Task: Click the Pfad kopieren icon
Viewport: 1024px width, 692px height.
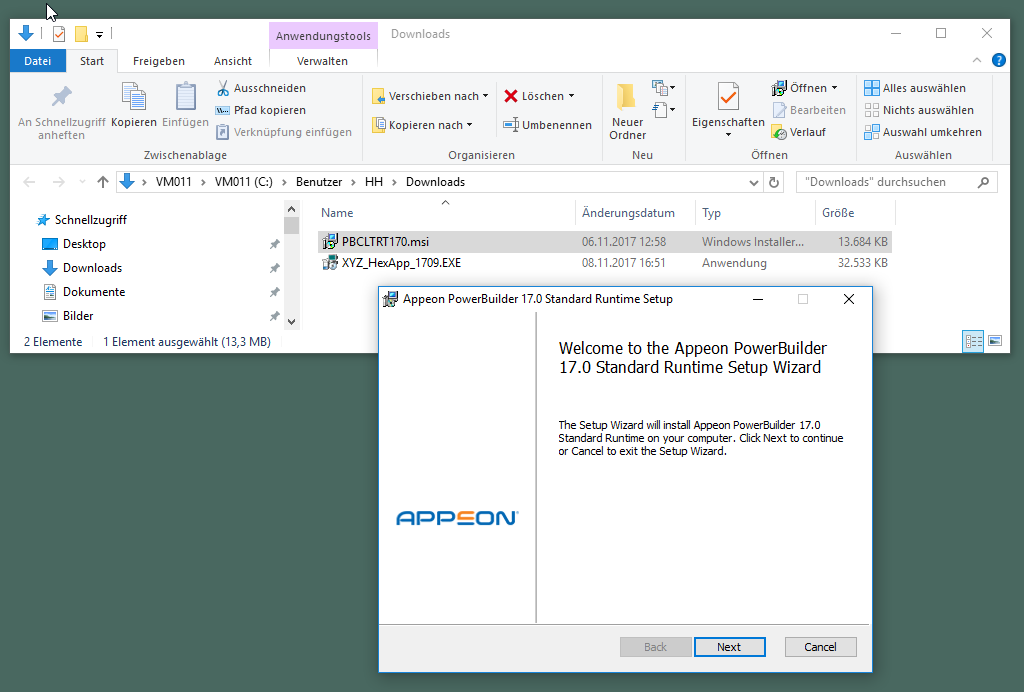Action: tap(223, 110)
